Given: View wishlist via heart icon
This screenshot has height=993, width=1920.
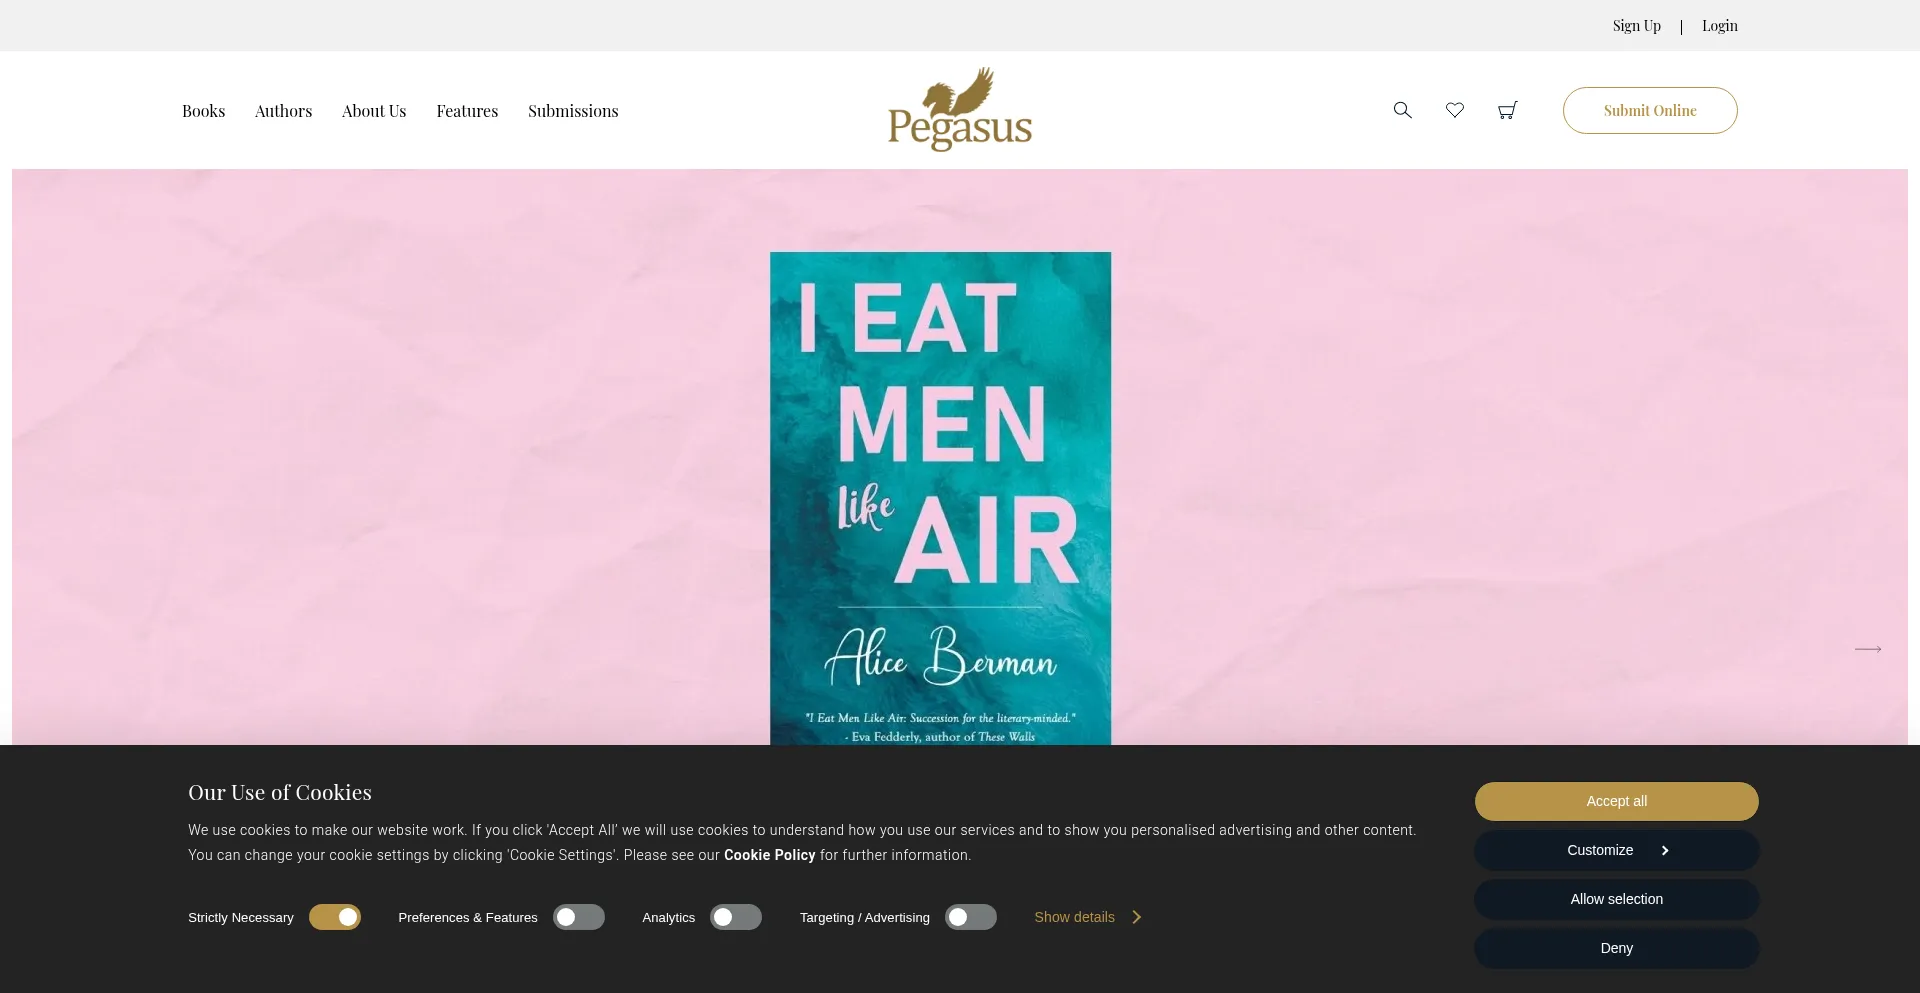Looking at the screenshot, I should click(x=1455, y=110).
